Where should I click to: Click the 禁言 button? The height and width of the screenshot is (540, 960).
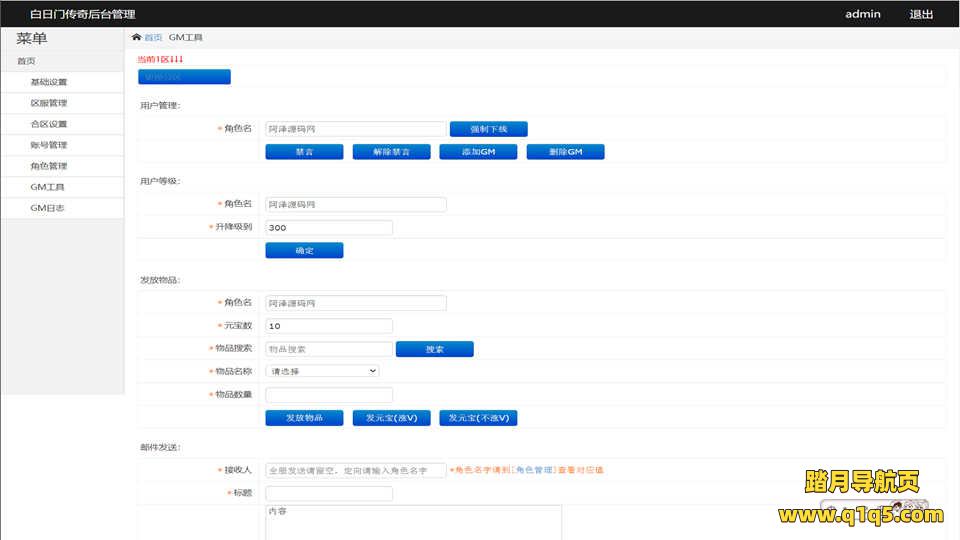click(304, 152)
